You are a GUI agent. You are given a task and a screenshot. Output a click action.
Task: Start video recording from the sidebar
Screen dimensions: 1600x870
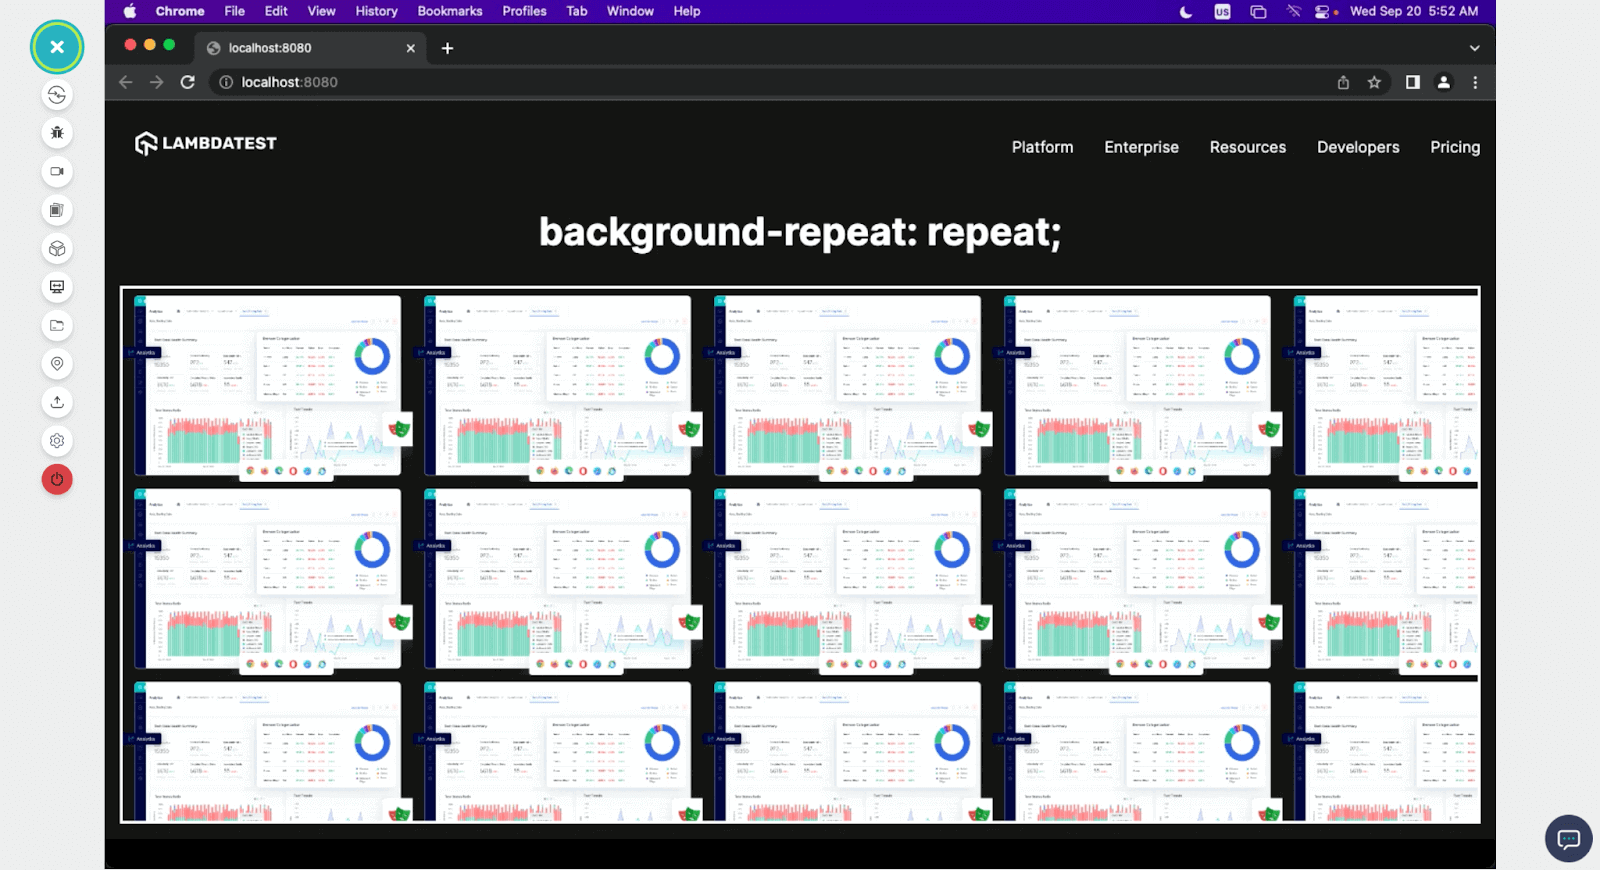tap(57, 172)
